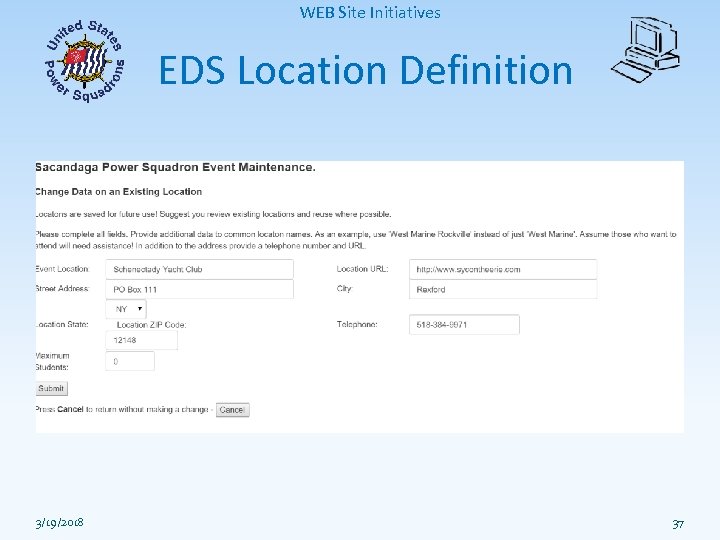Click the Change Data on an Existing Location subheading
This screenshot has height=540, width=720.
click(118, 191)
